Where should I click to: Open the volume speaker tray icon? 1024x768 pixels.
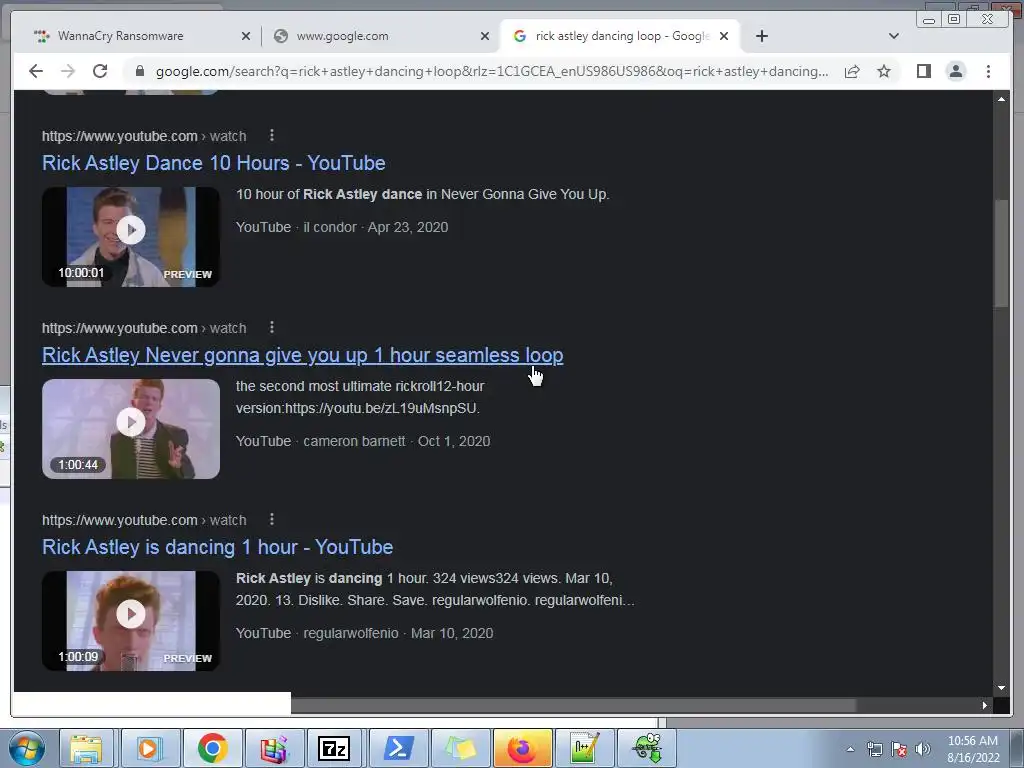(x=922, y=749)
